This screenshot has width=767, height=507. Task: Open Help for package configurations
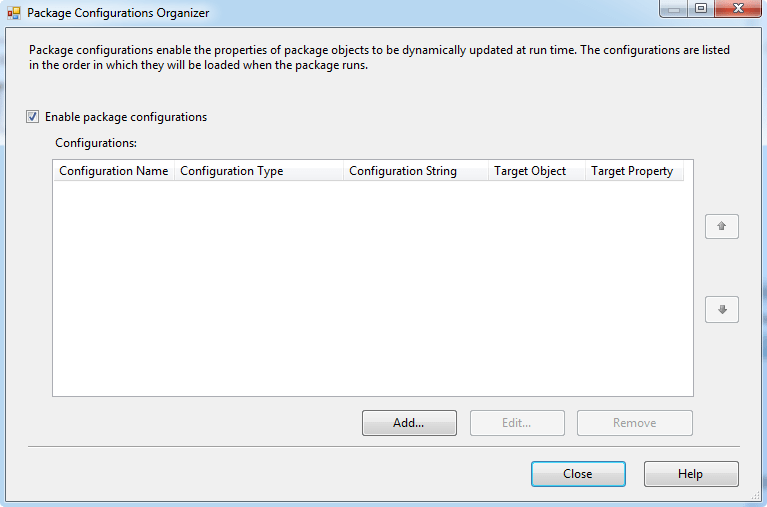(x=691, y=474)
